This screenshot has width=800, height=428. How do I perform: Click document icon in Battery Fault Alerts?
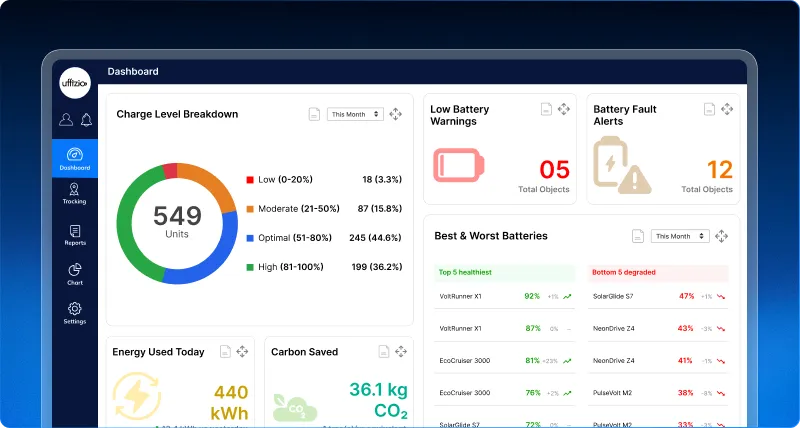(710, 109)
